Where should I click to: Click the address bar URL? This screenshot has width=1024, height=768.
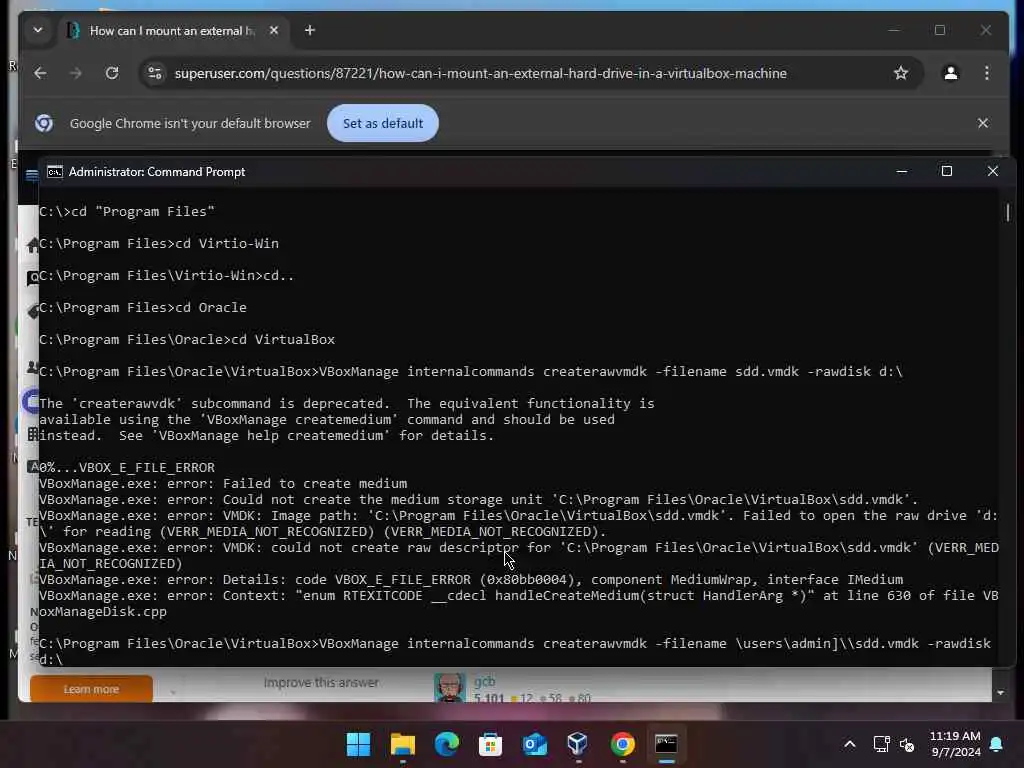(x=481, y=73)
